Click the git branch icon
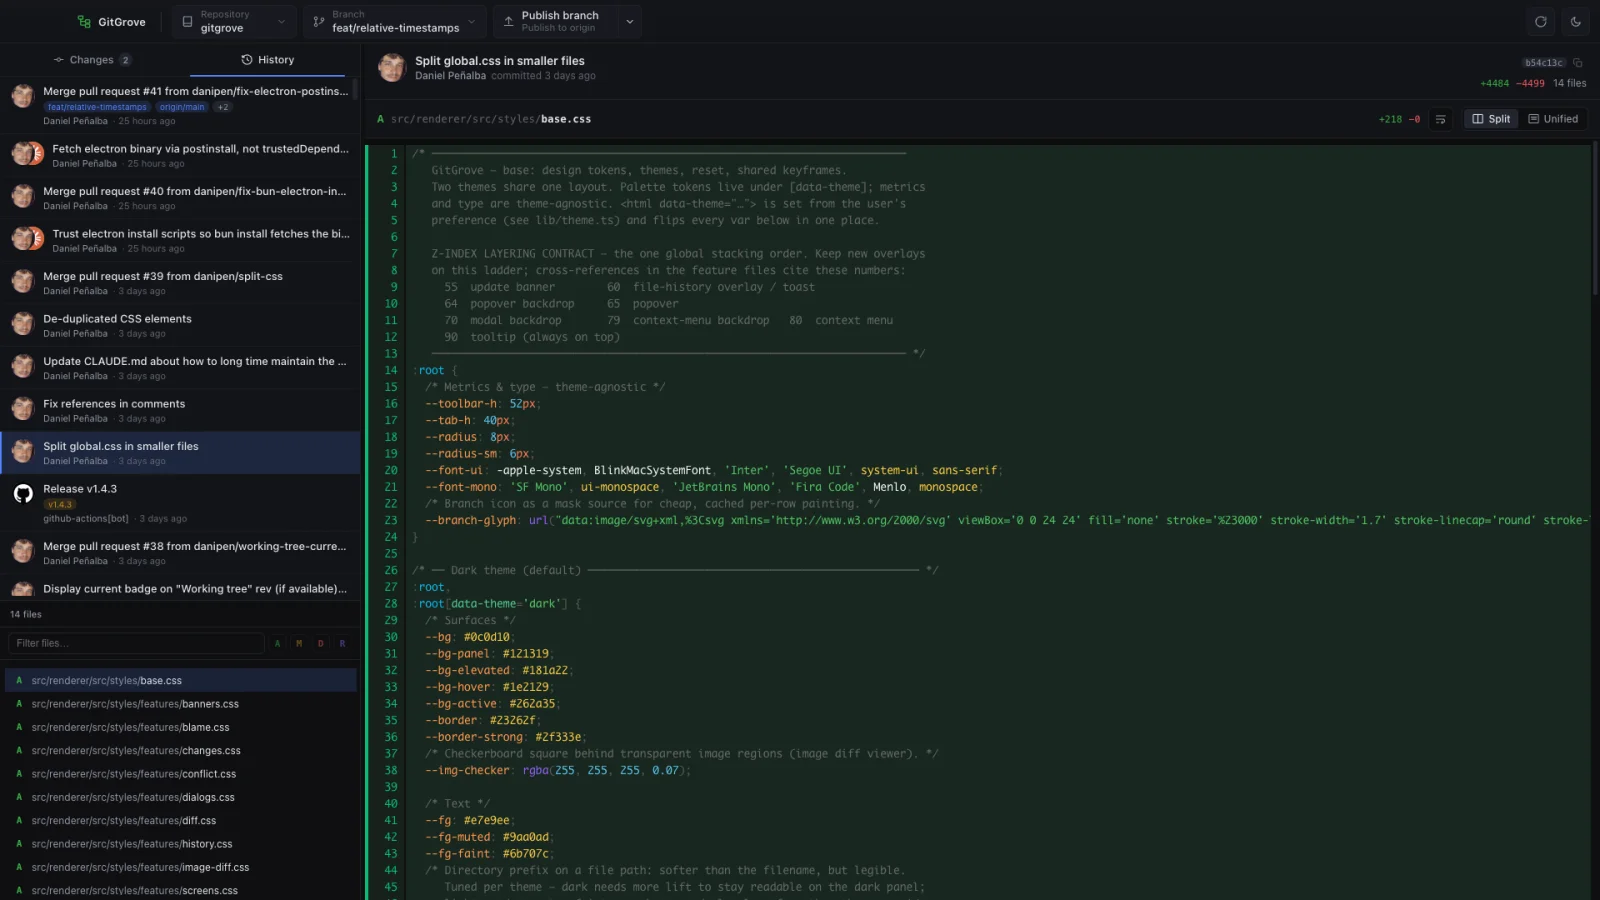Screen dimensions: 1600x900 tap(319, 21)
